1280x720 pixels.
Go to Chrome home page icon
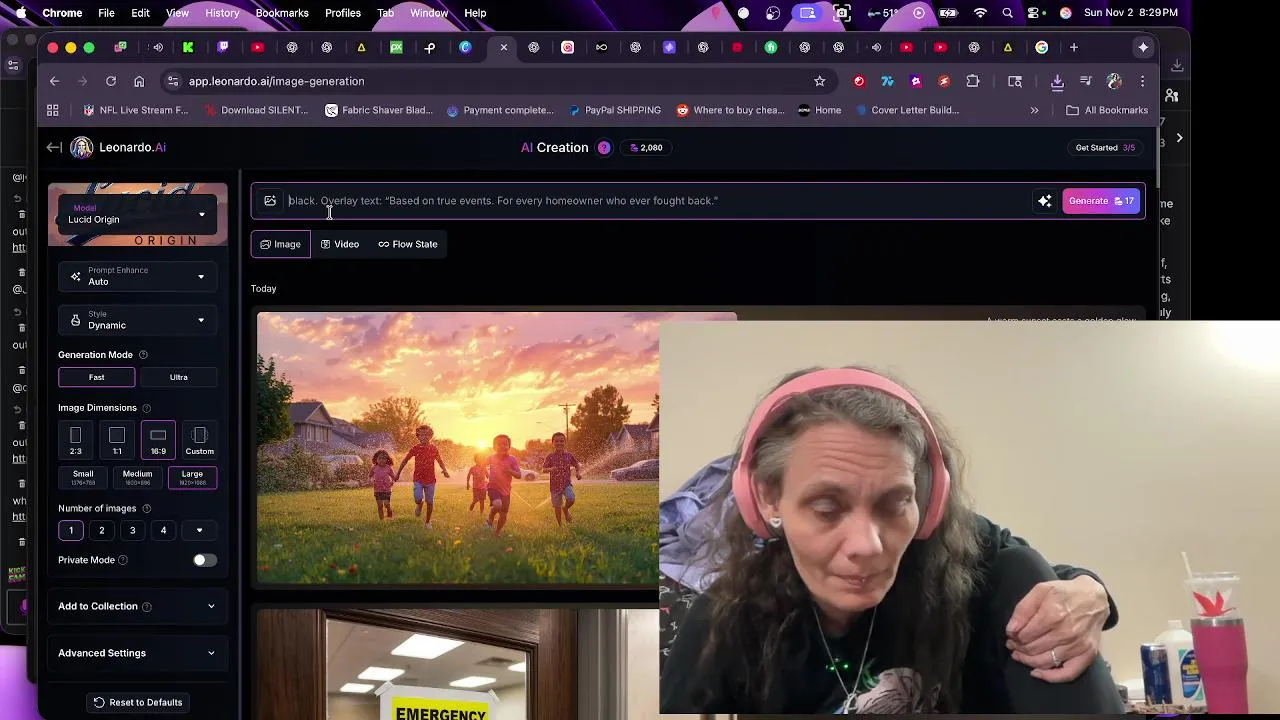tap(139, 81)
